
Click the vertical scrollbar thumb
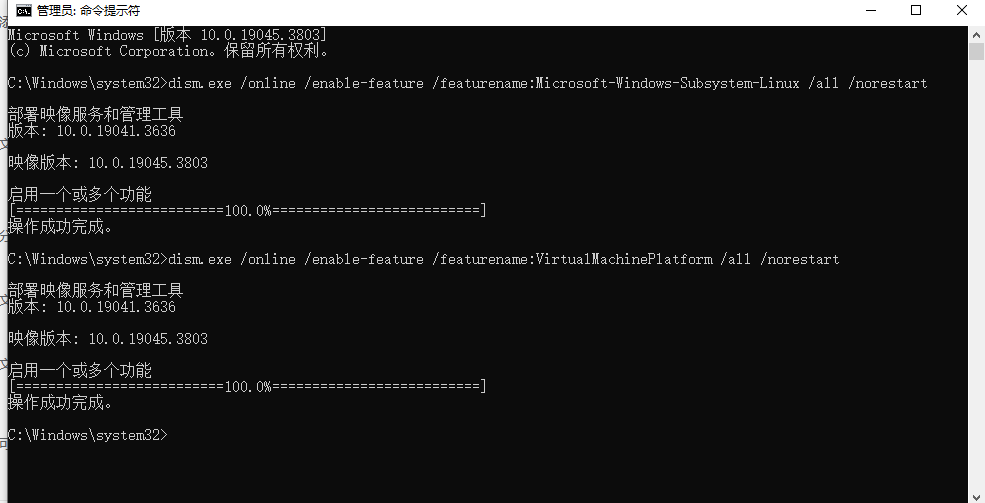coord(976,51)
